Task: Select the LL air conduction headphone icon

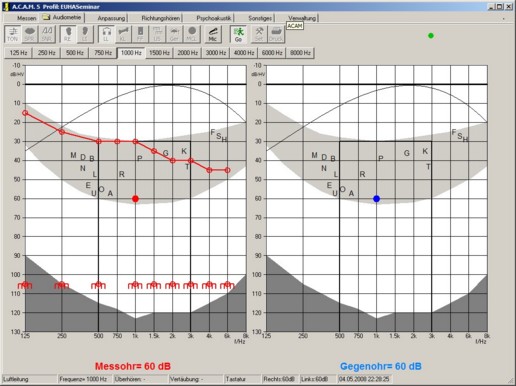Action: [x=106, y=34]
